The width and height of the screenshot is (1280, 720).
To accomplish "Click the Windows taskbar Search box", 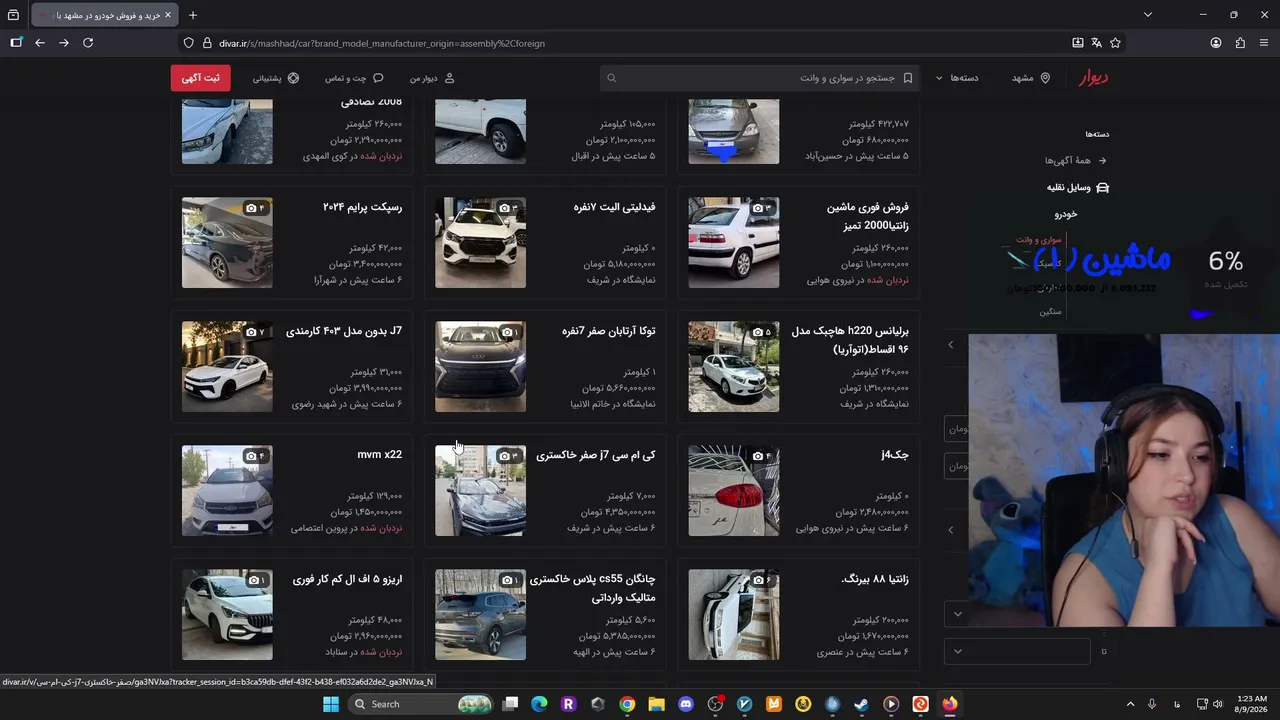I will pos(420,704).
